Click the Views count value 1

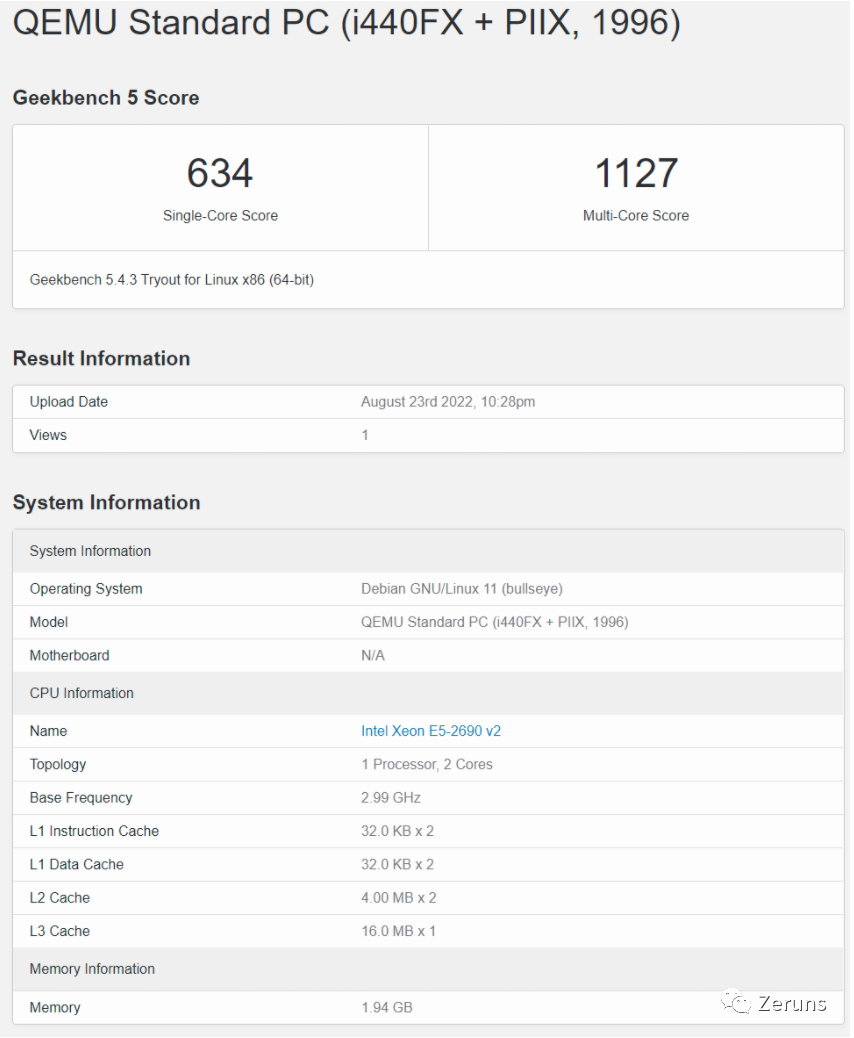pos(365,435)
